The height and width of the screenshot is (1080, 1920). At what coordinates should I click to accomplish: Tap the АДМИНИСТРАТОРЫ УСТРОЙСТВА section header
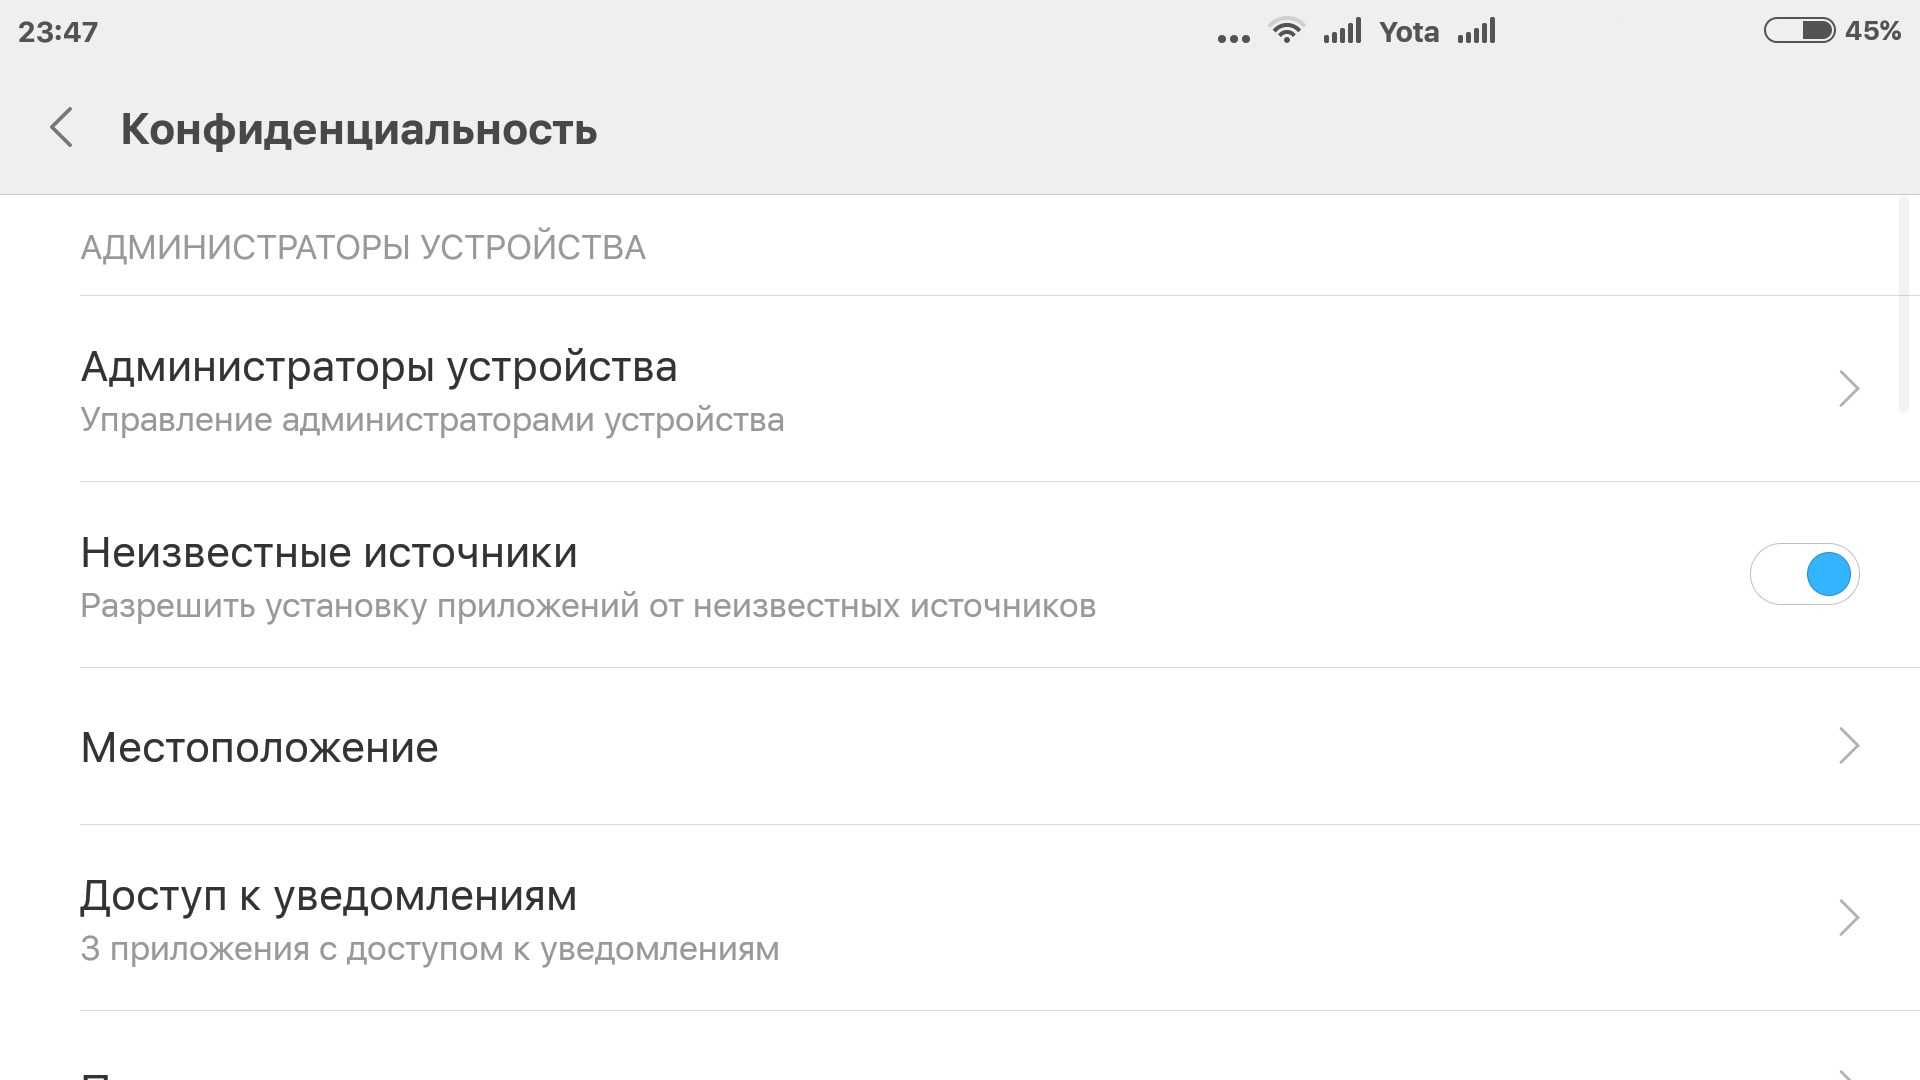click(363, 248)
